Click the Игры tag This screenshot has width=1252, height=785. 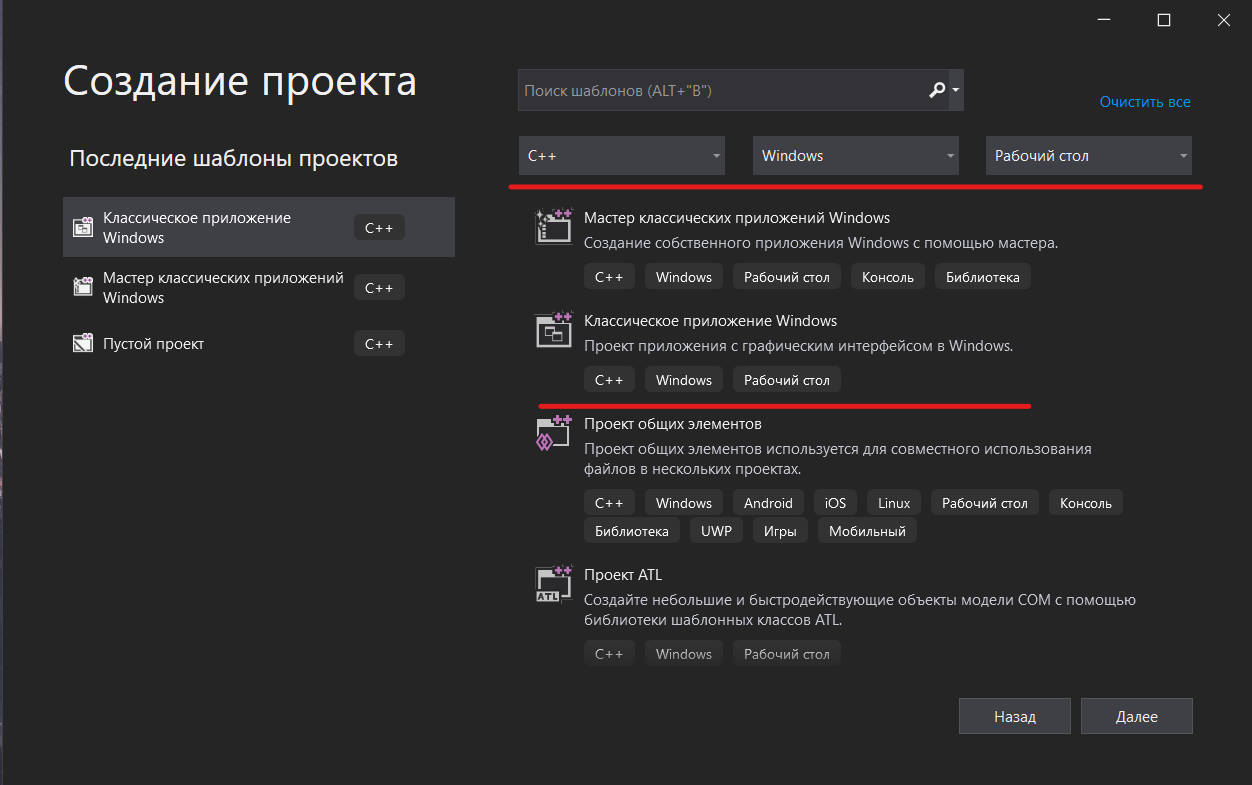point(780,531)
